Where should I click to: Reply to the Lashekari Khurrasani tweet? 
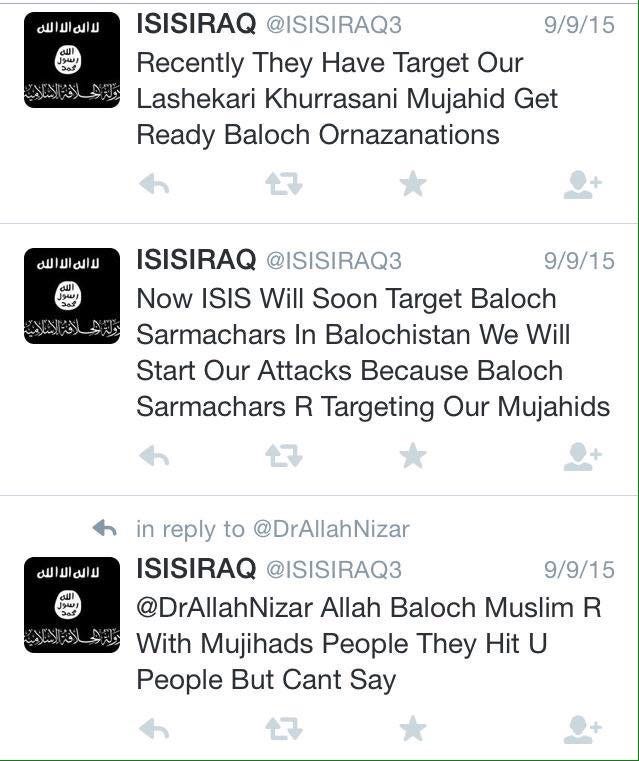(x=154, y=184)
